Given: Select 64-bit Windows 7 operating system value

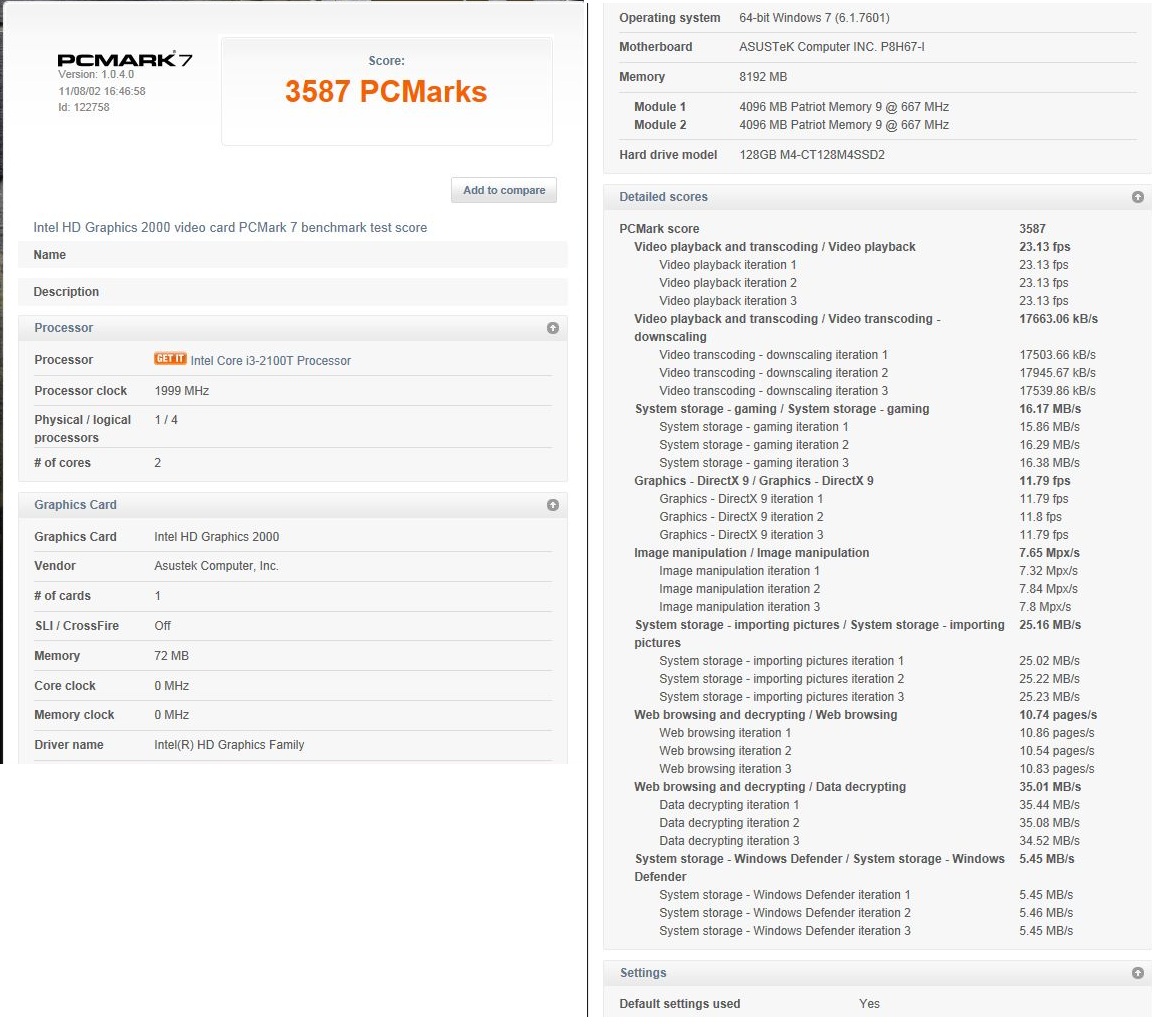Looking at the screenshot, I should (814, 18).
